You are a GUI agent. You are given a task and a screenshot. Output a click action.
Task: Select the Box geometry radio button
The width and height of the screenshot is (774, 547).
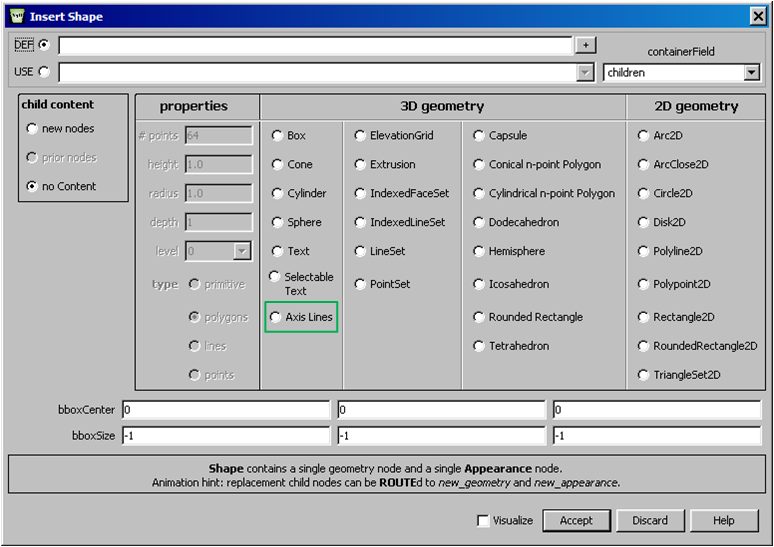(277, 136)
